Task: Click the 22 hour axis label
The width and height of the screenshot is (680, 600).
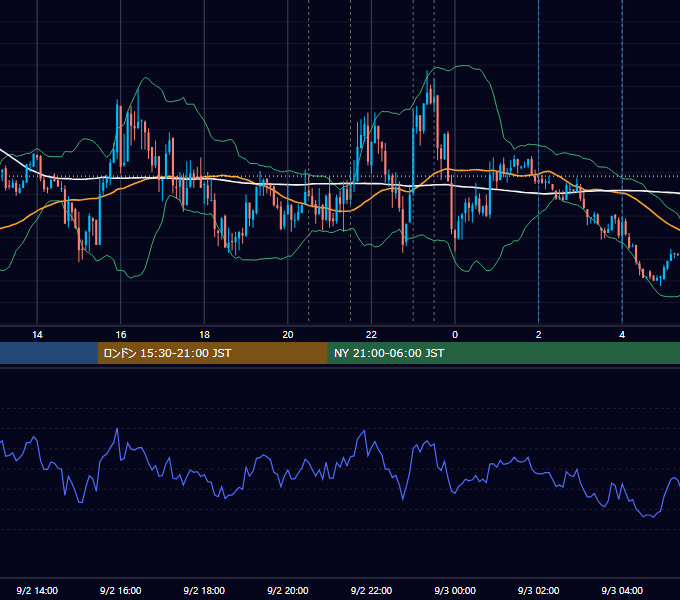Action: [x=371, y=335]
